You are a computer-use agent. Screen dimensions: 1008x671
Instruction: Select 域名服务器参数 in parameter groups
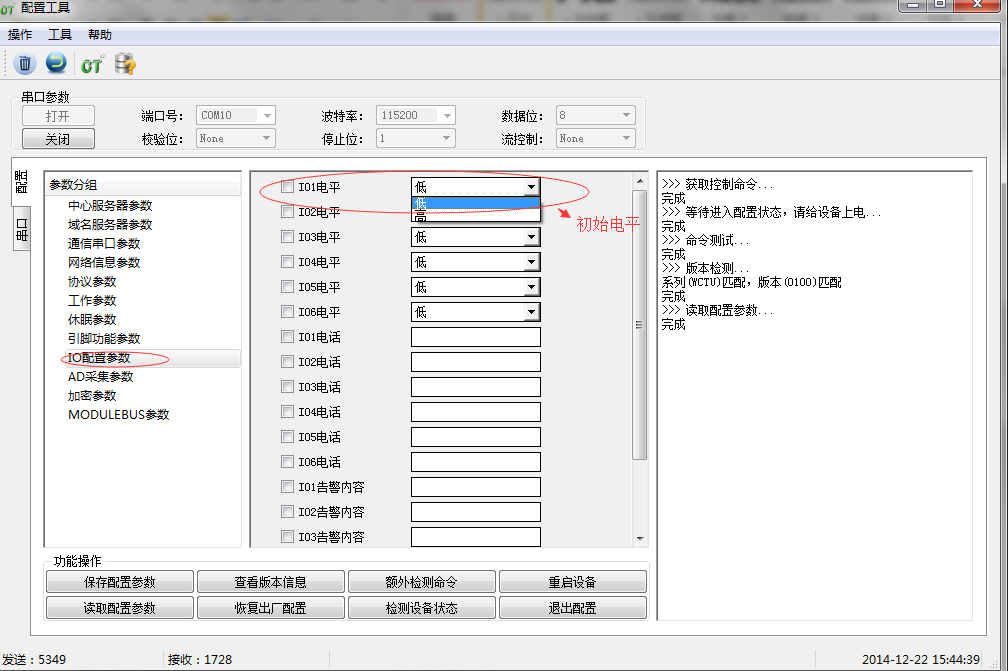tap(110, 224)
